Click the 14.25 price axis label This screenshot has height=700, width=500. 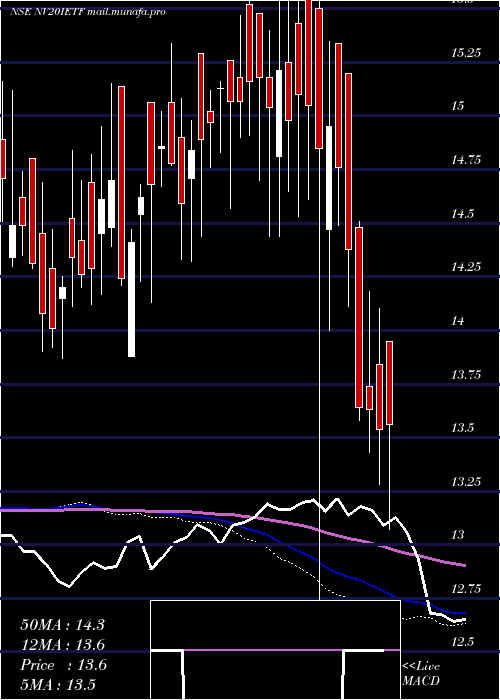coord(466,267)
